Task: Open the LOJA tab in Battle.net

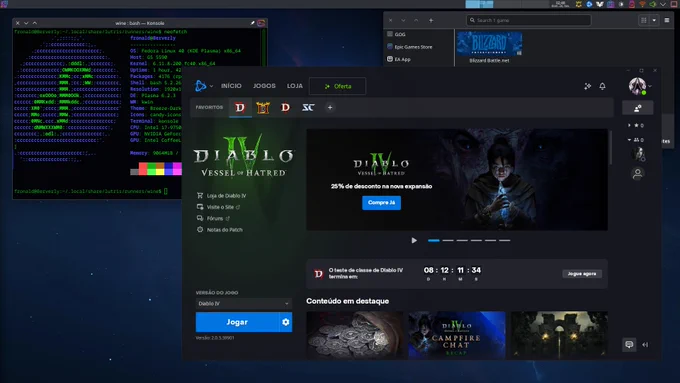Action: tap(294, 86)
